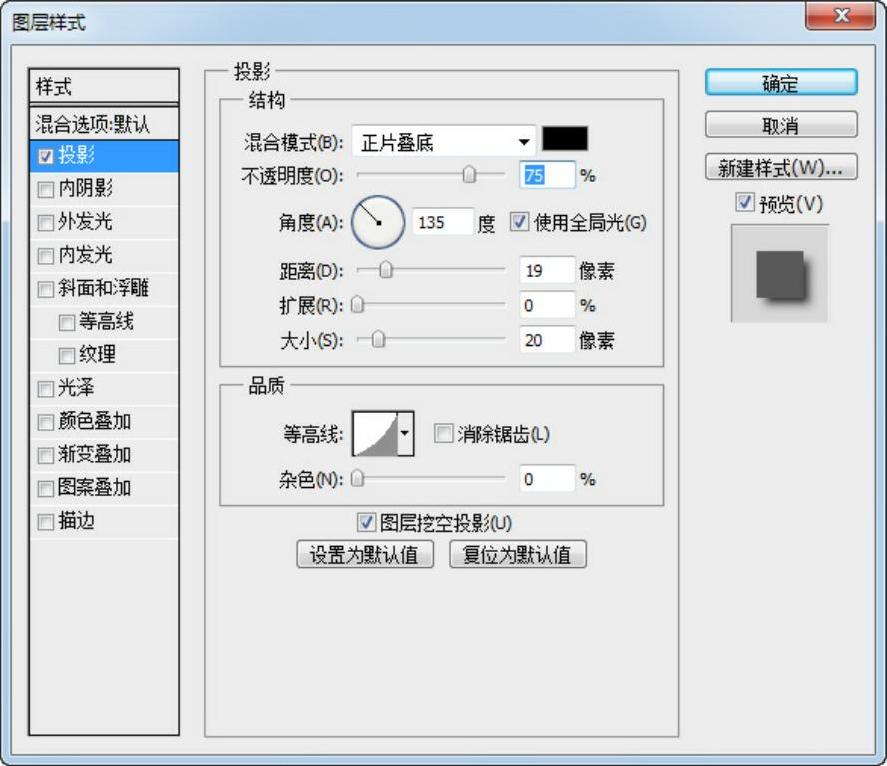Select 斜面和浮雕 style entry
The image size is (887, 766).
(x=104, y=289)
